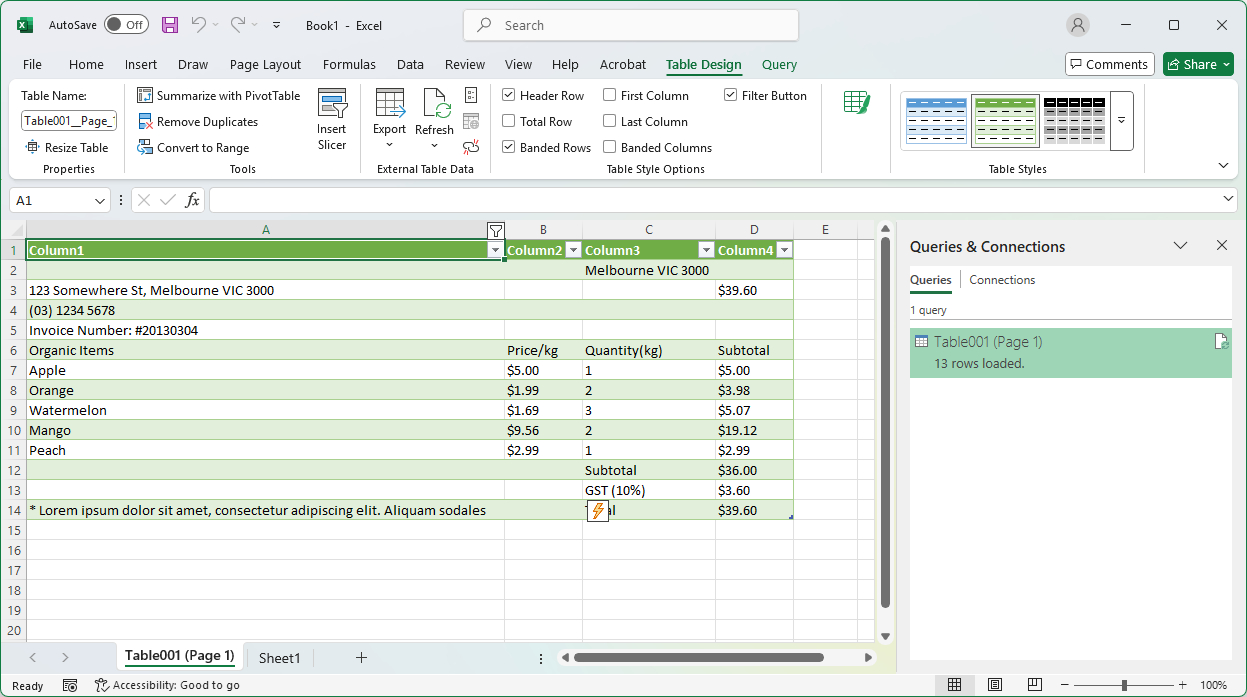This screenshot has width=1247, height=697.
Task: Open the Insert Slicer tool
Action: tap(332, 120)
